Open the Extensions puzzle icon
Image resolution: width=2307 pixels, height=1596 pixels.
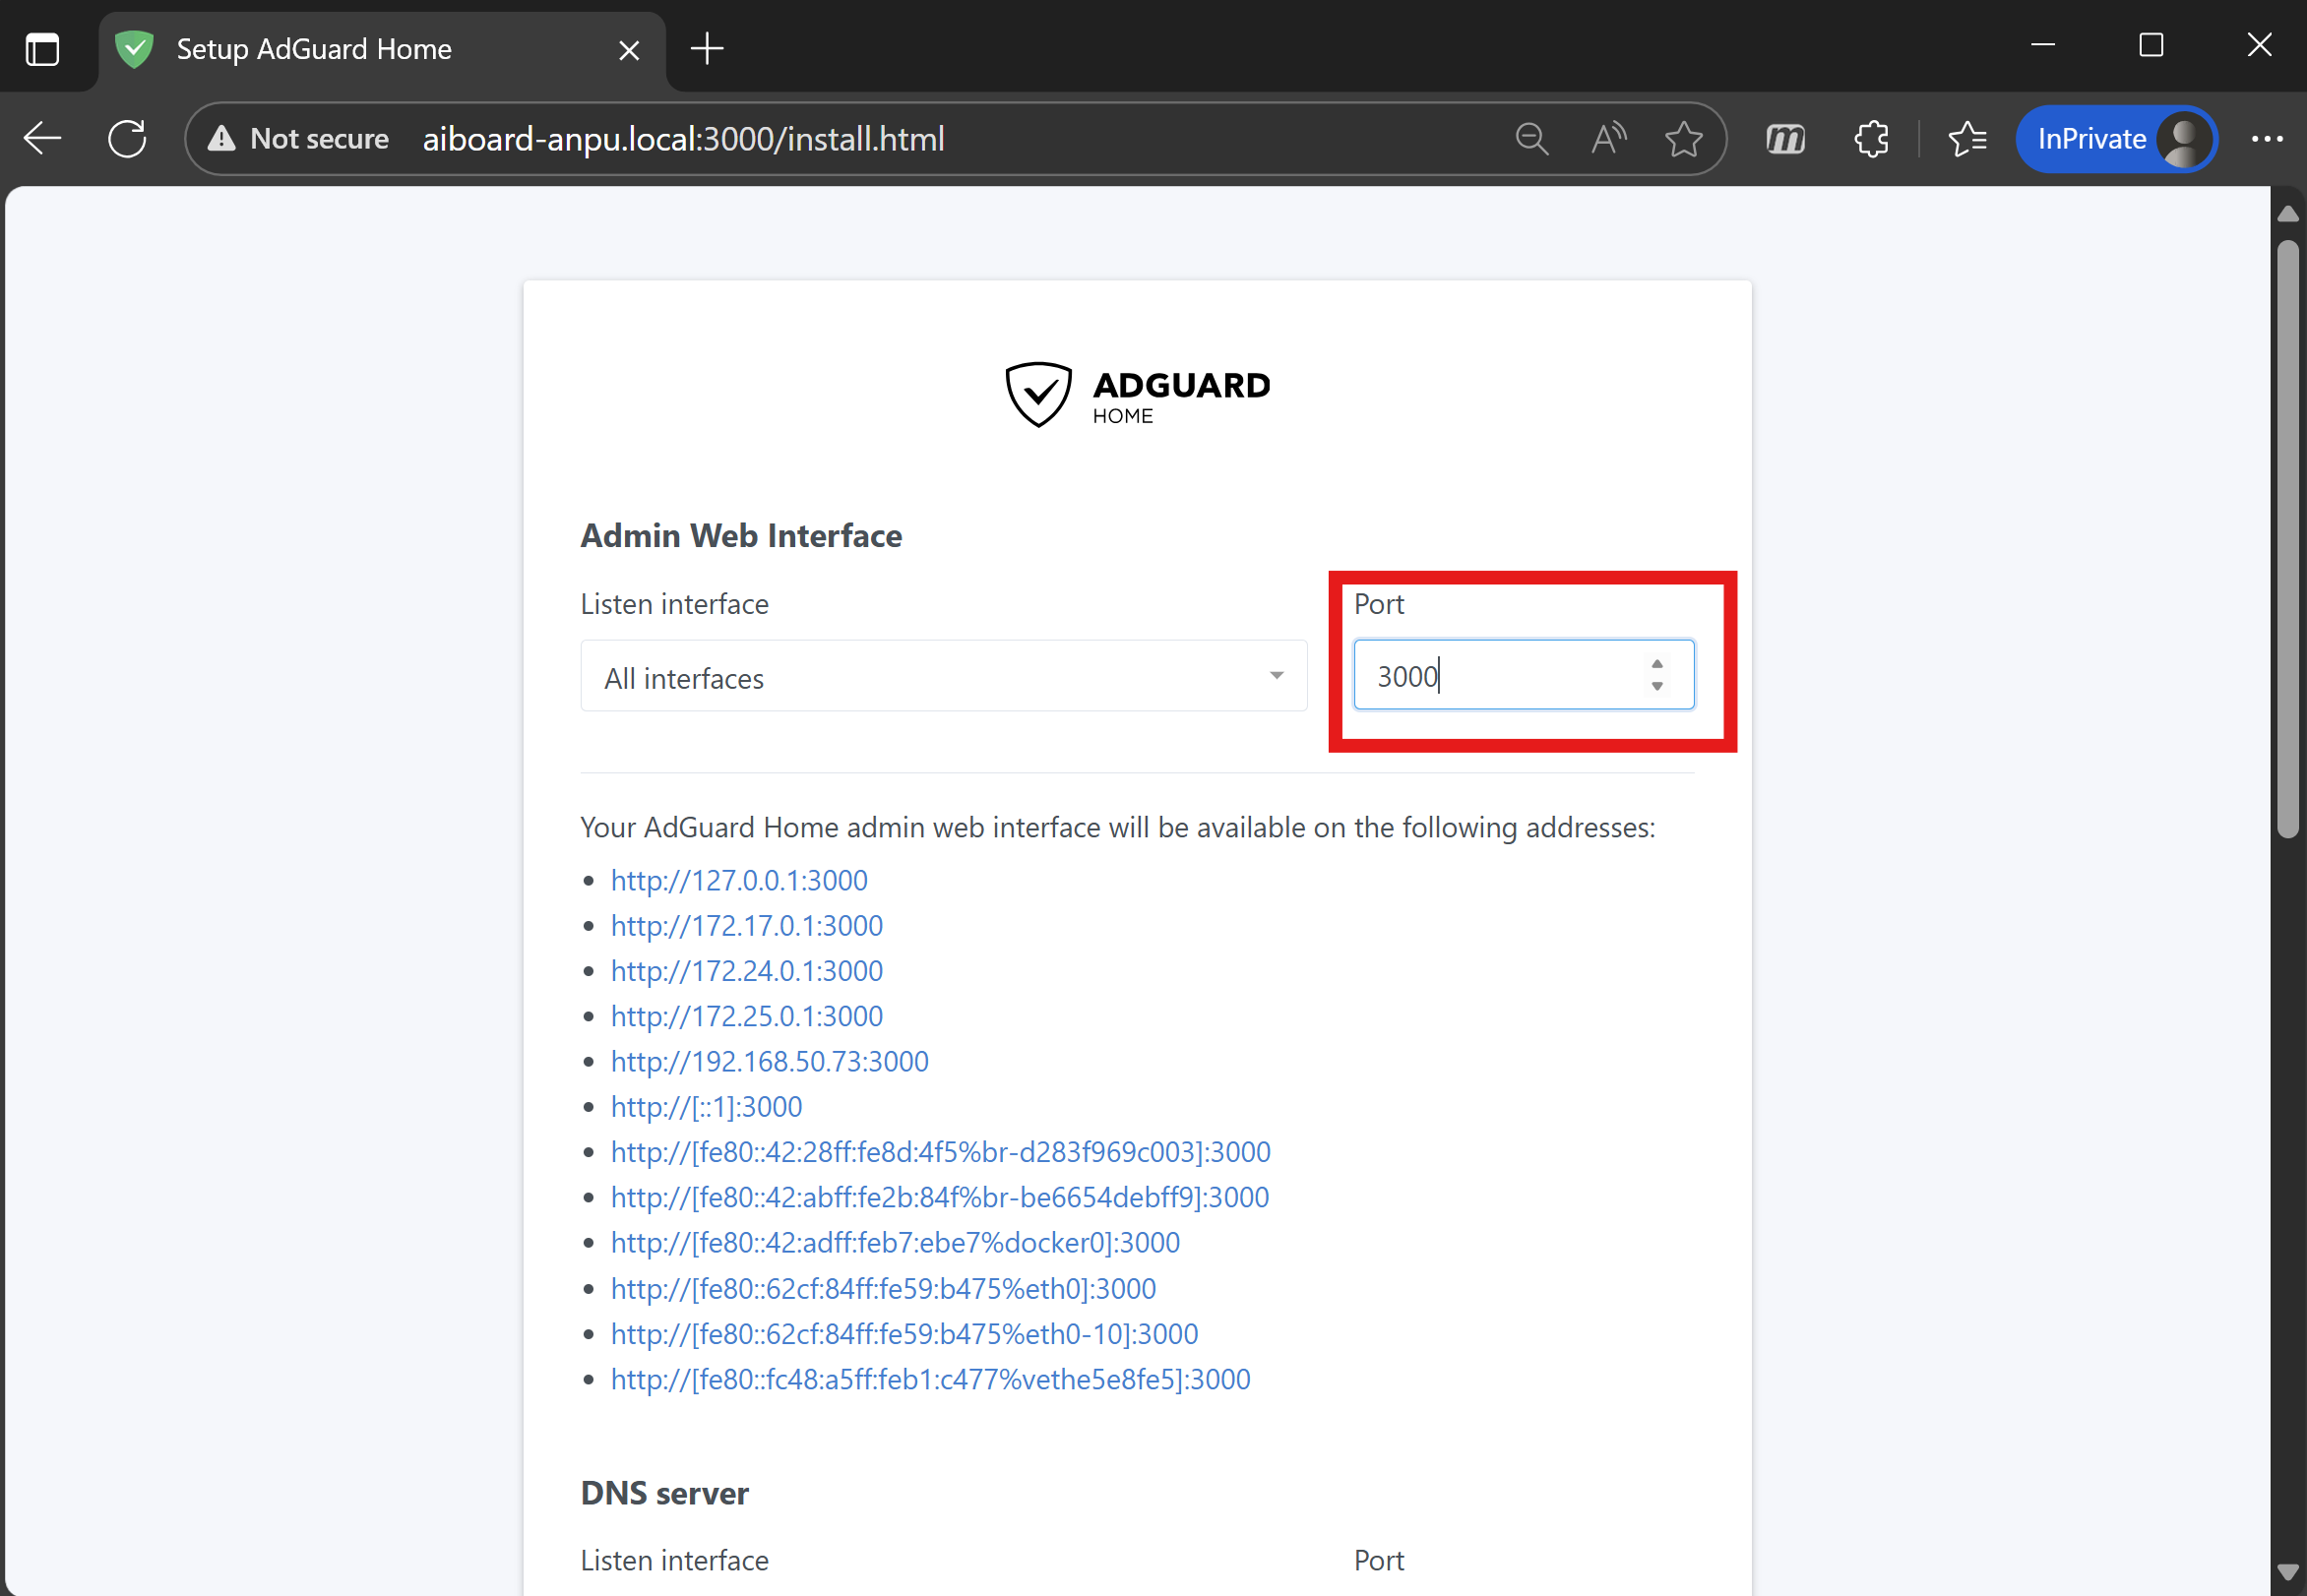coord(1871,138)
